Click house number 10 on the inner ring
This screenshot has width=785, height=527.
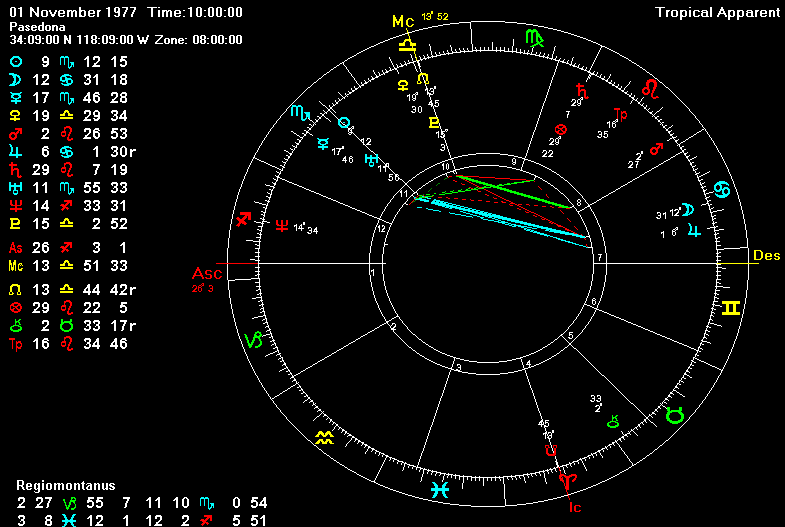tap(446, 167)
